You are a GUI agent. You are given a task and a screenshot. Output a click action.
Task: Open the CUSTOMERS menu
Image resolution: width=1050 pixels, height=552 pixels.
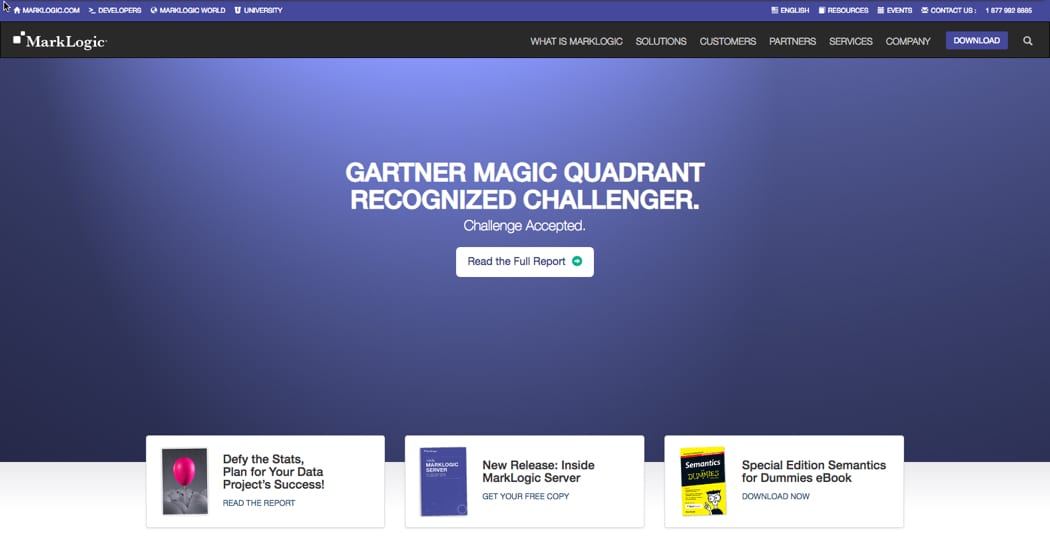click(728, 41)
